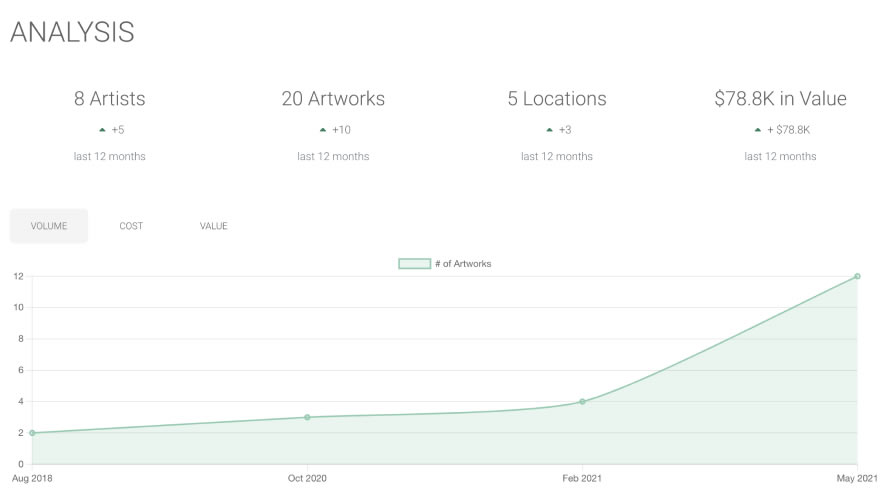This screenshot has width=884, height=497.
Task: Click the $78.8K in Value statistic
Action: (x=780, y=99)
